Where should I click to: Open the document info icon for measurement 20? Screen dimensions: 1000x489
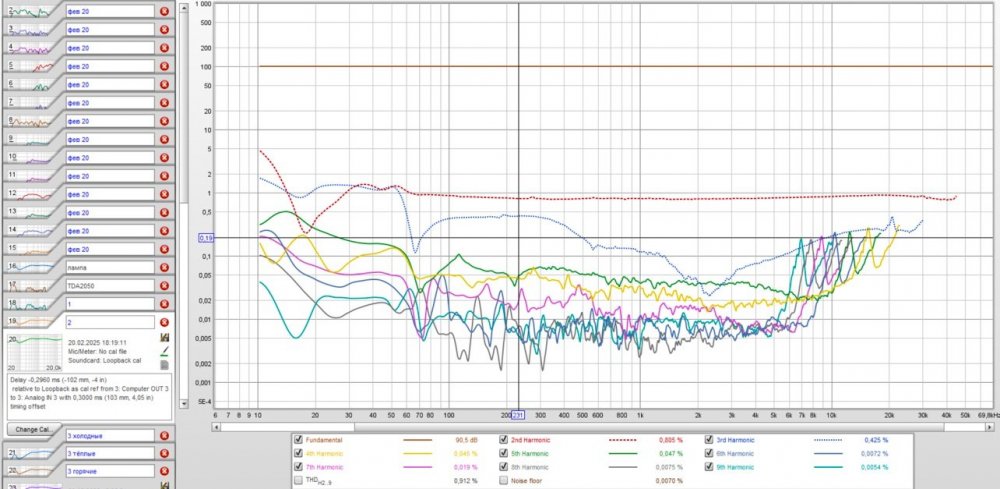pyautogui.click(x=164, y=366)
